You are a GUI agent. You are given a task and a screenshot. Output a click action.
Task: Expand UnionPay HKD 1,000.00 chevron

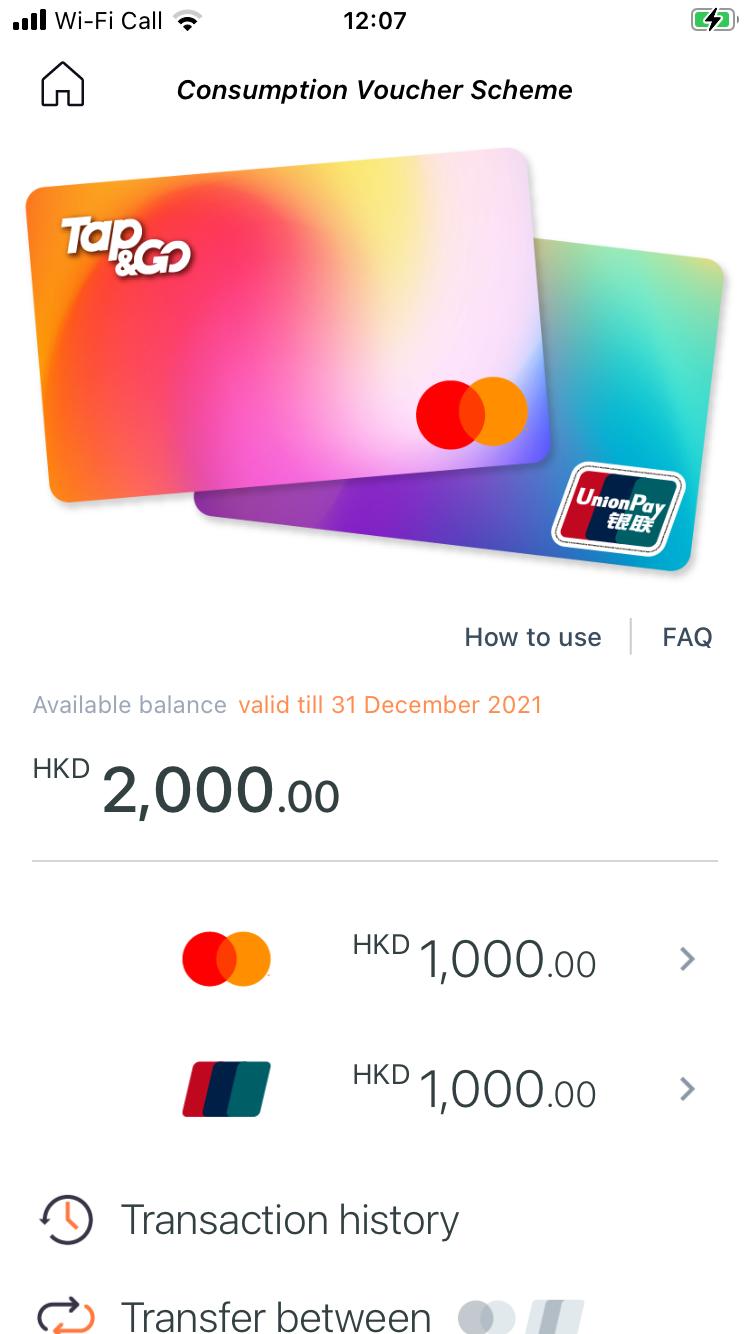(687, 1088)
